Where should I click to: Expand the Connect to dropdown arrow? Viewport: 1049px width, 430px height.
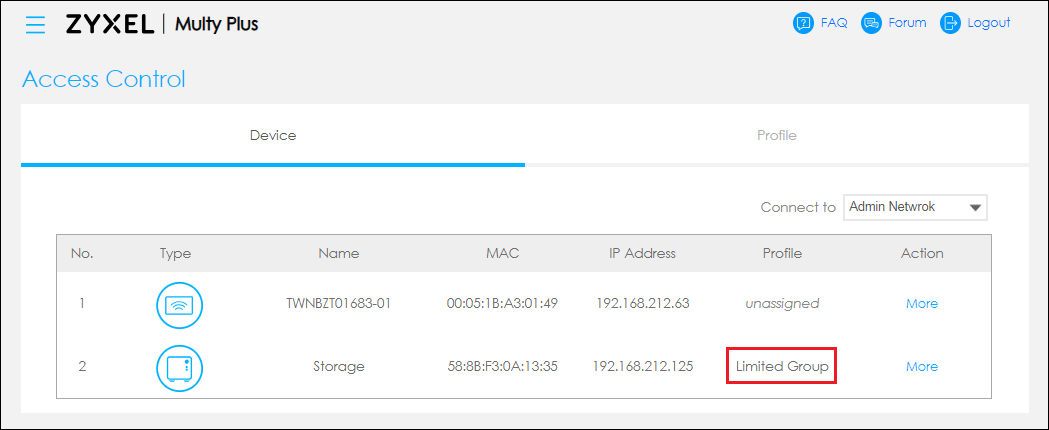pyautogui.click(x=975, y=208)
